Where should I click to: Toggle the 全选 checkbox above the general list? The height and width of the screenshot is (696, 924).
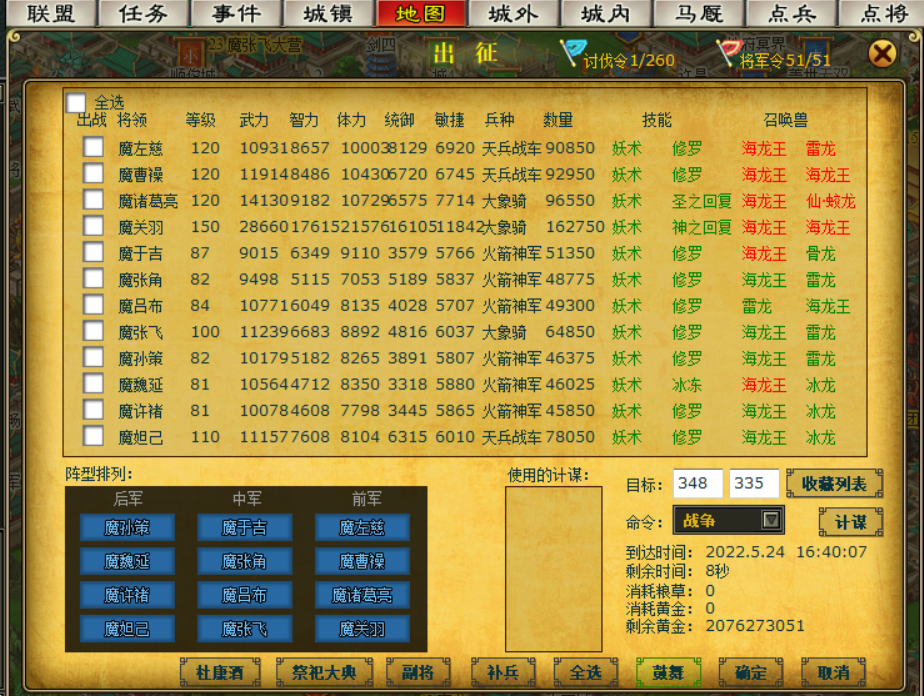click(76, 103)
